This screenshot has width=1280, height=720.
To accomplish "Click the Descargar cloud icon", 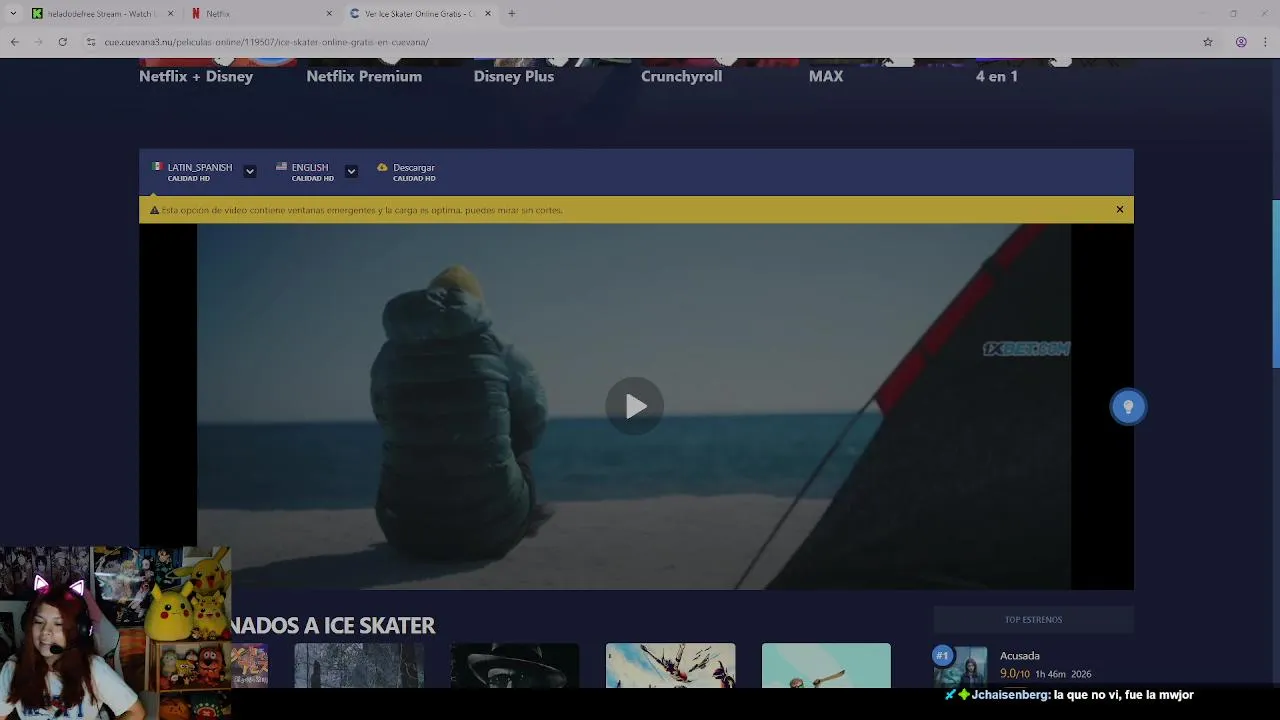I will 382,167.
